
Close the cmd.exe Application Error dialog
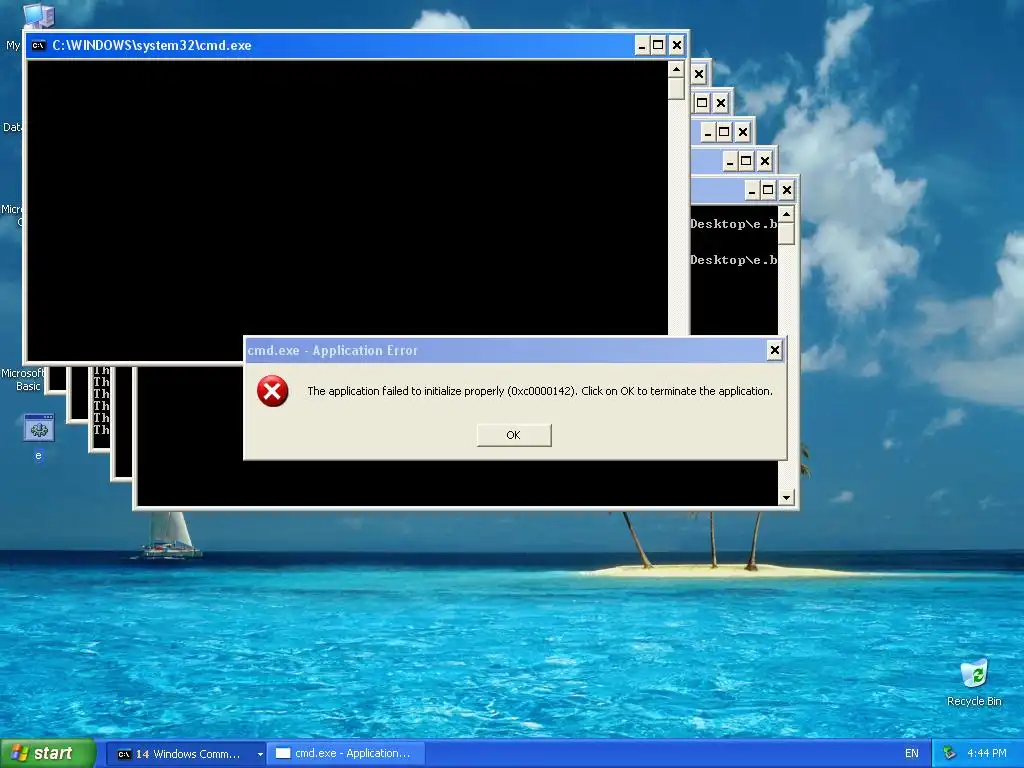(775, 351)
